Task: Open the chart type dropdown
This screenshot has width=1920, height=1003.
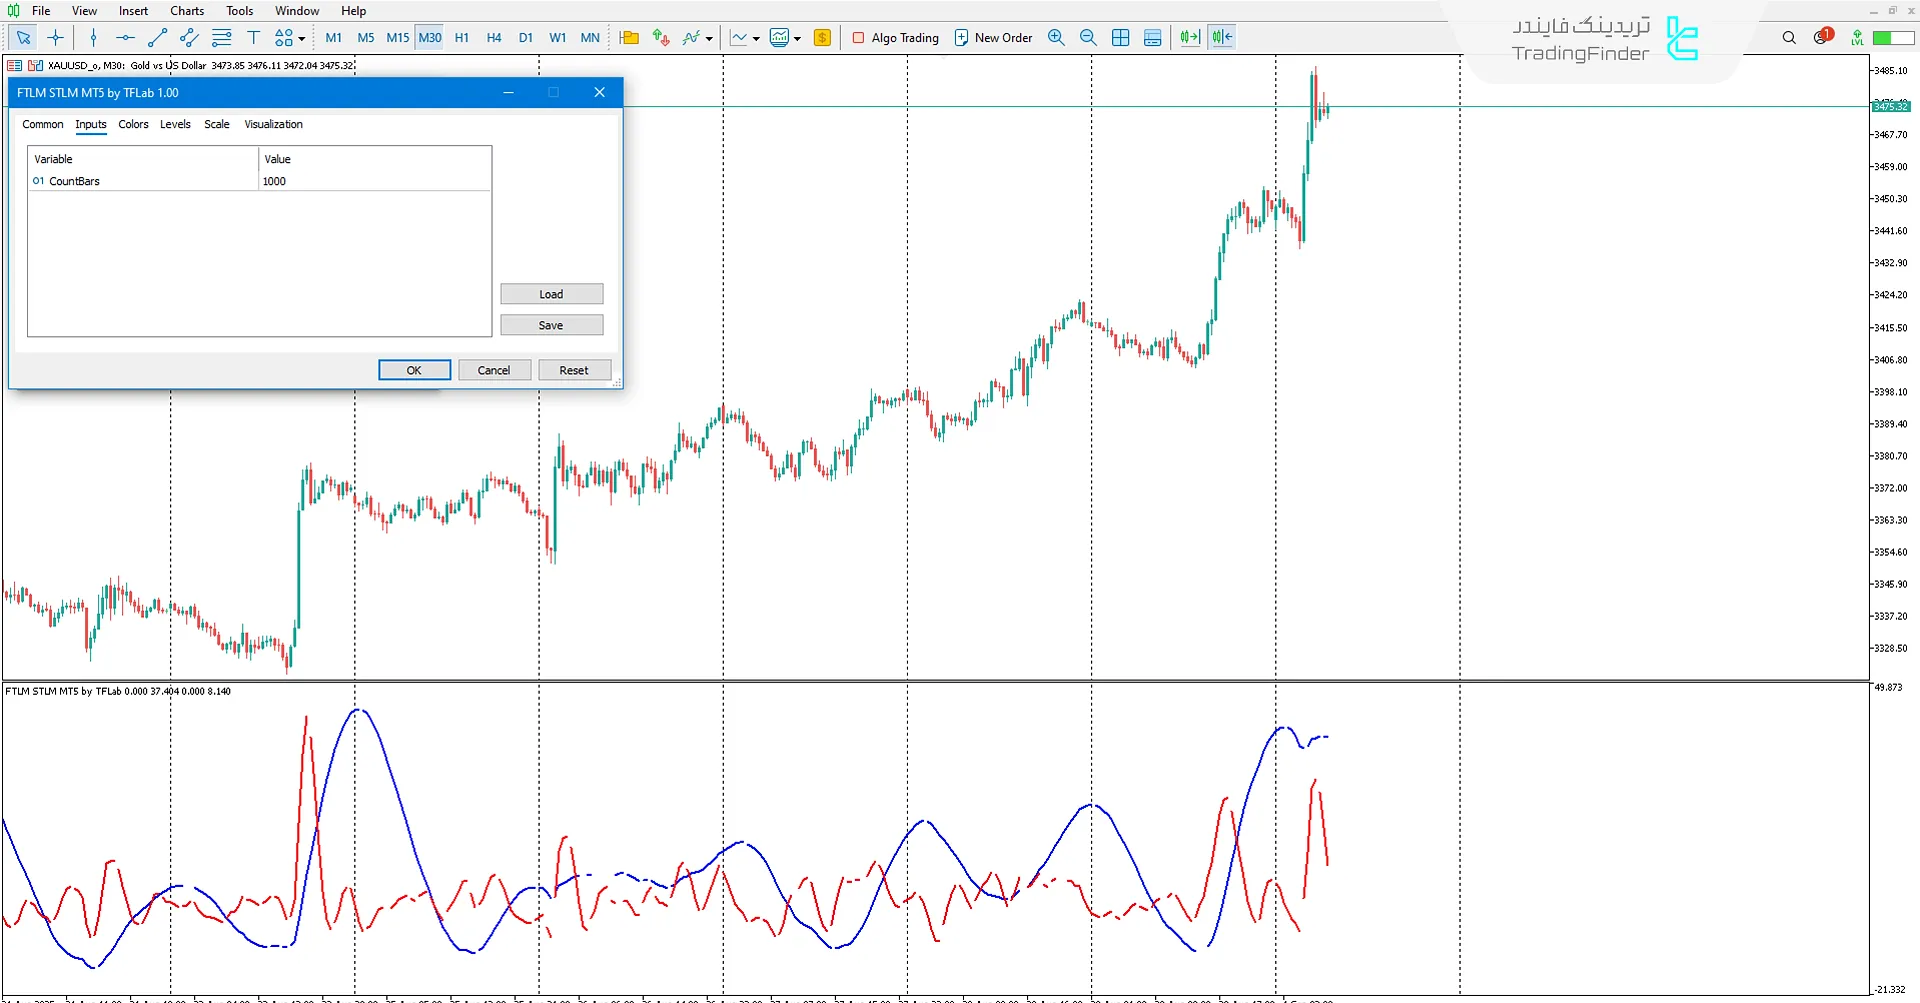Action: pyautogui.click(x=756, y=37)
